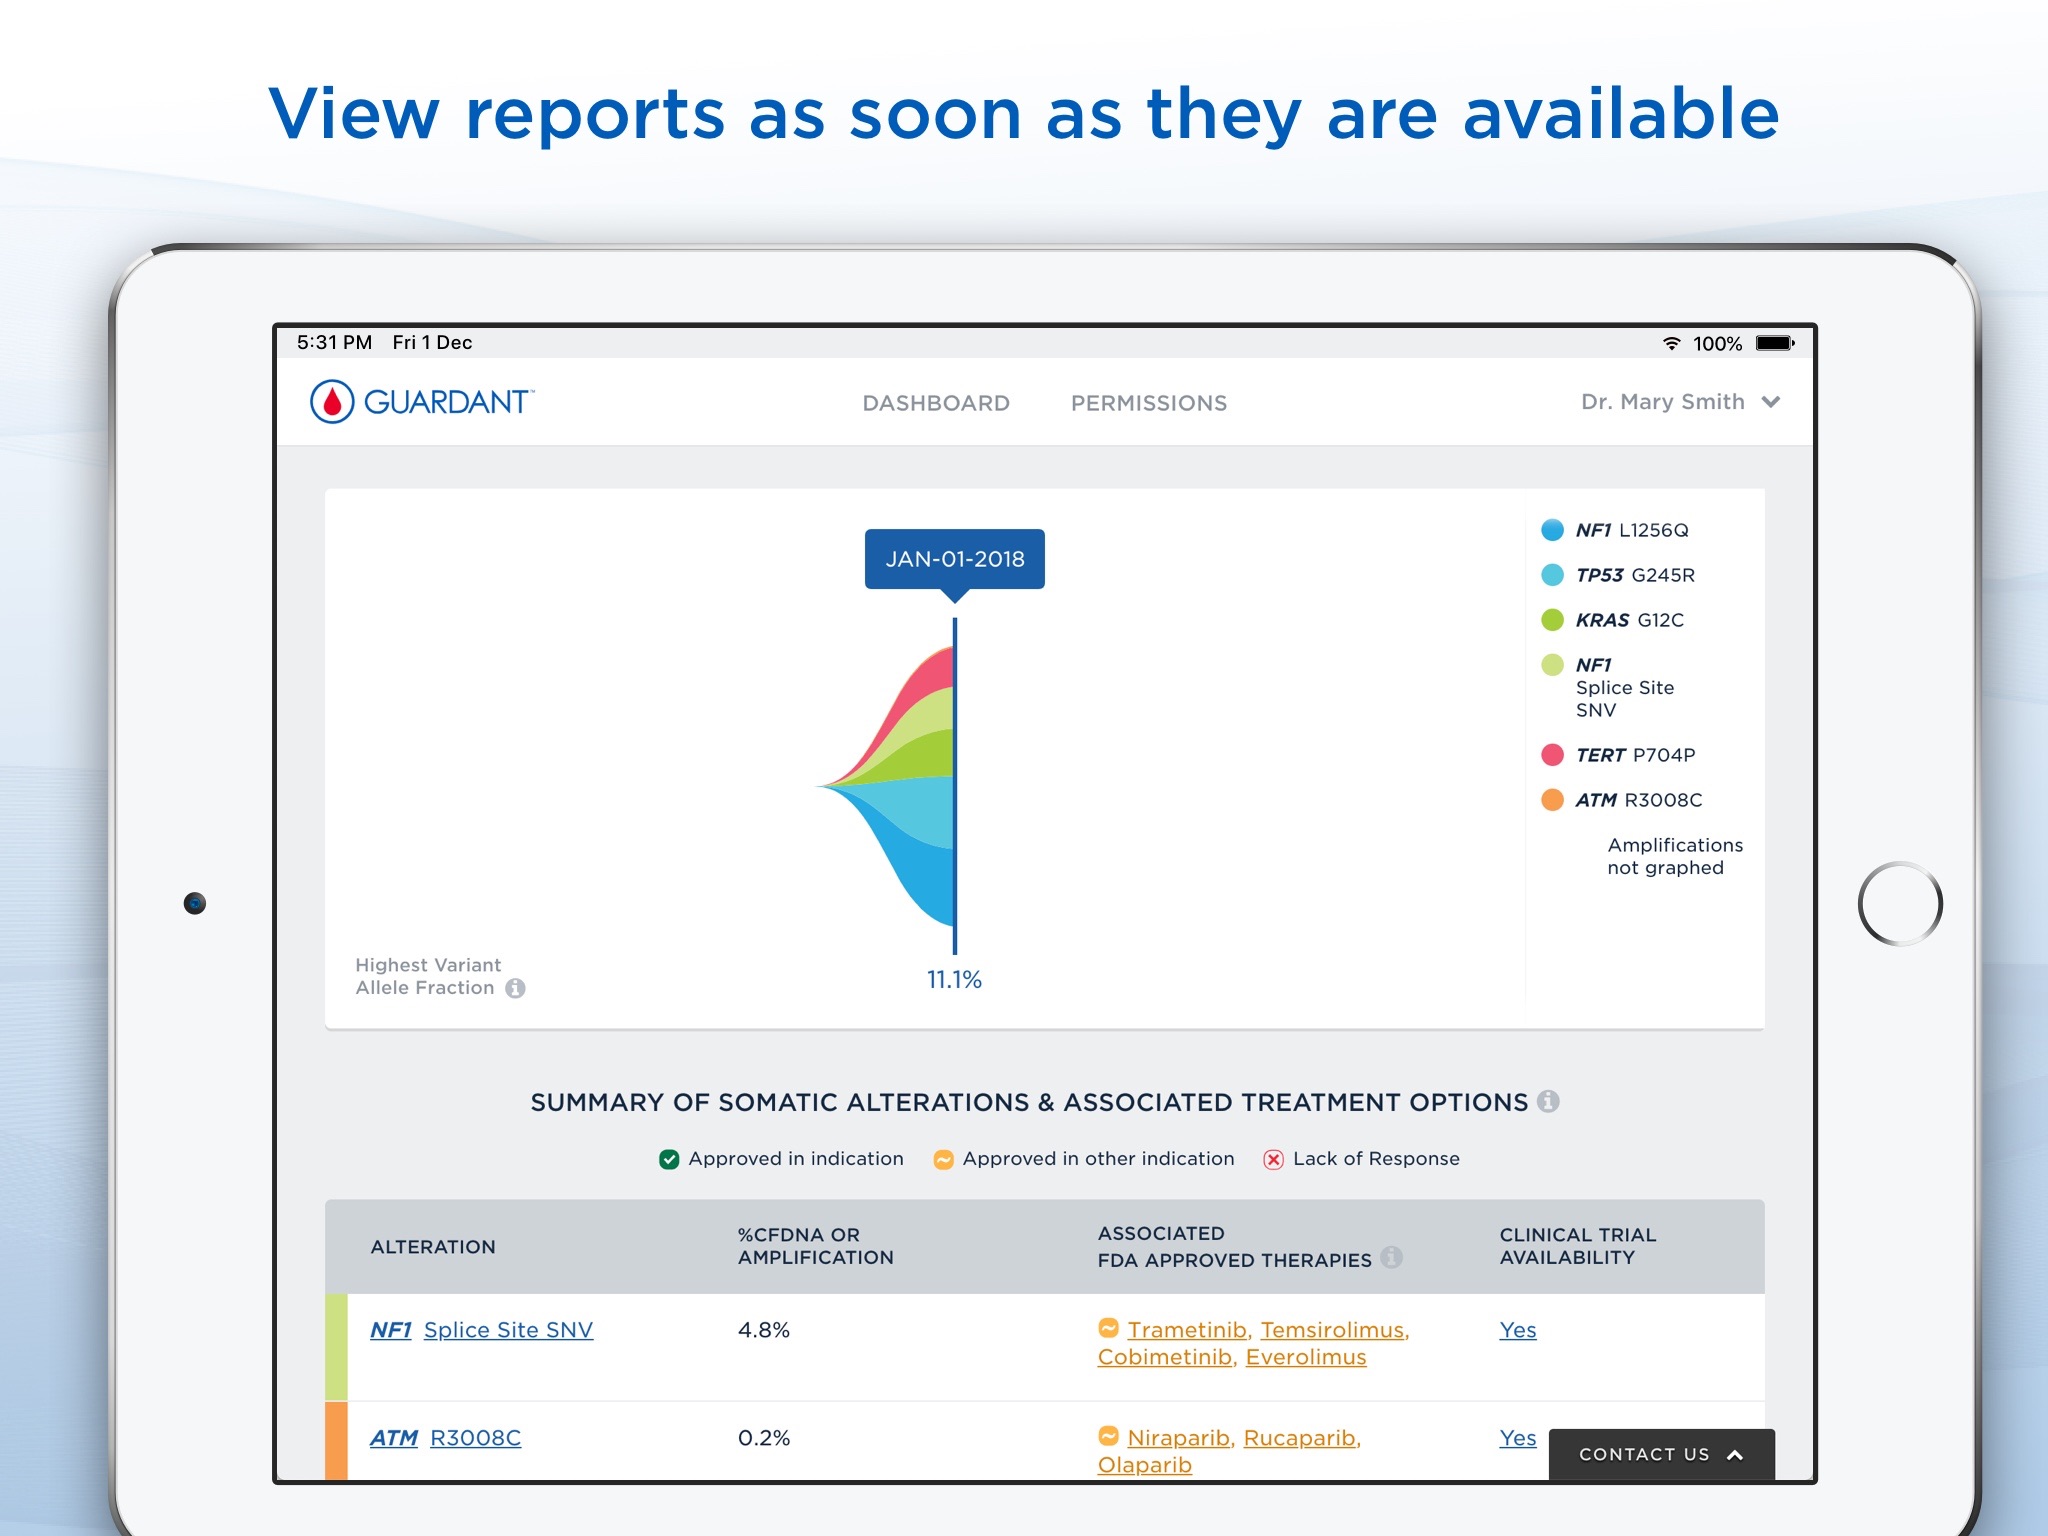
Task: Tap the 5:31 PM clock in status bar
Action: (334, 343)
